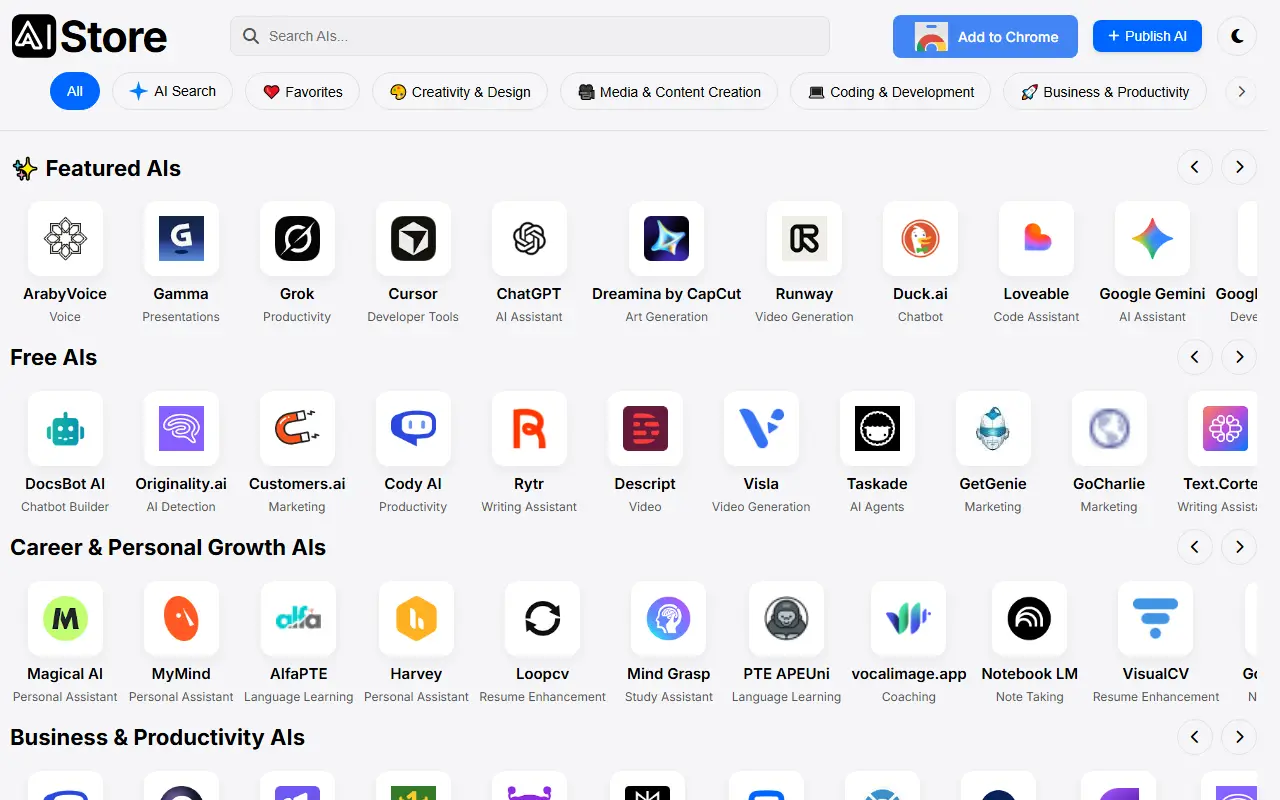Open the Google Gemini icon
Screen dimensions: 1280x800
(1152, 239)
